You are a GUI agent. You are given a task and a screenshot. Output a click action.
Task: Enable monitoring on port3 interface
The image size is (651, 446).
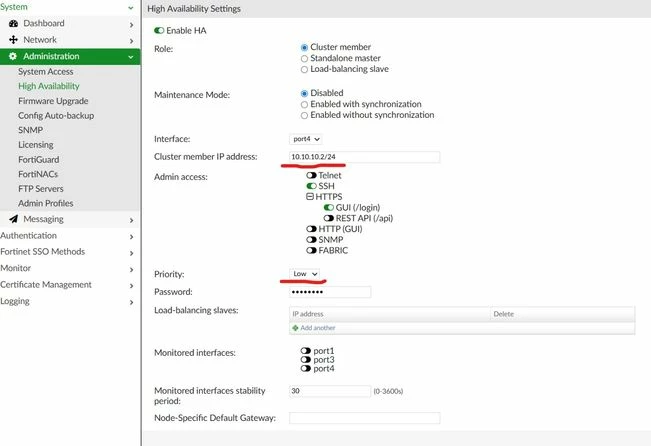coord(306,360)
